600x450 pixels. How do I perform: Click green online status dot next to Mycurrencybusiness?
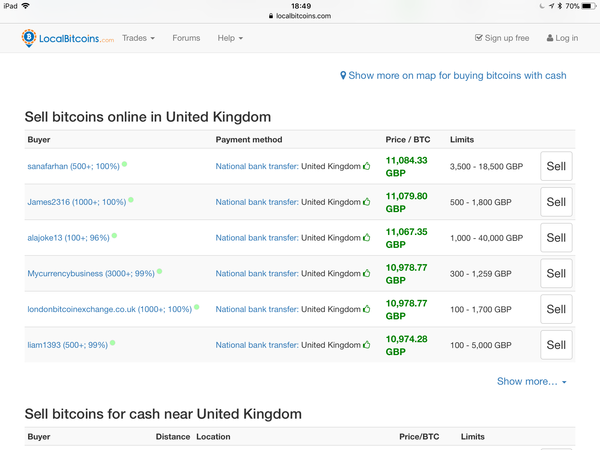[x=160, y=271]
